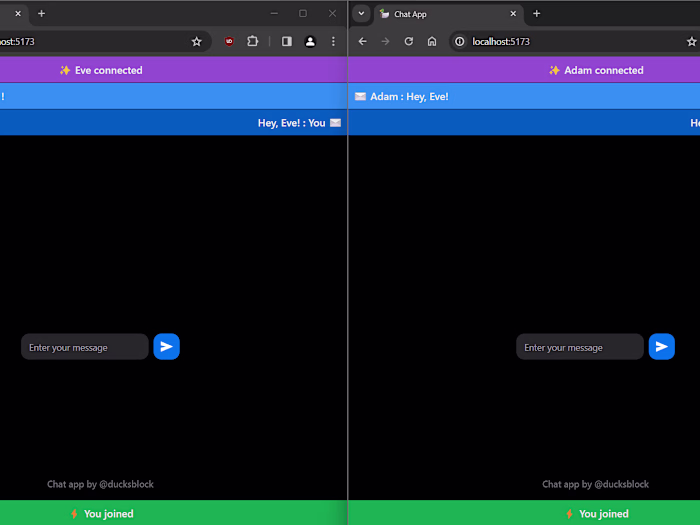Click 'You joined' banner in right window
The image size is (700, 525).
(524, 513)
